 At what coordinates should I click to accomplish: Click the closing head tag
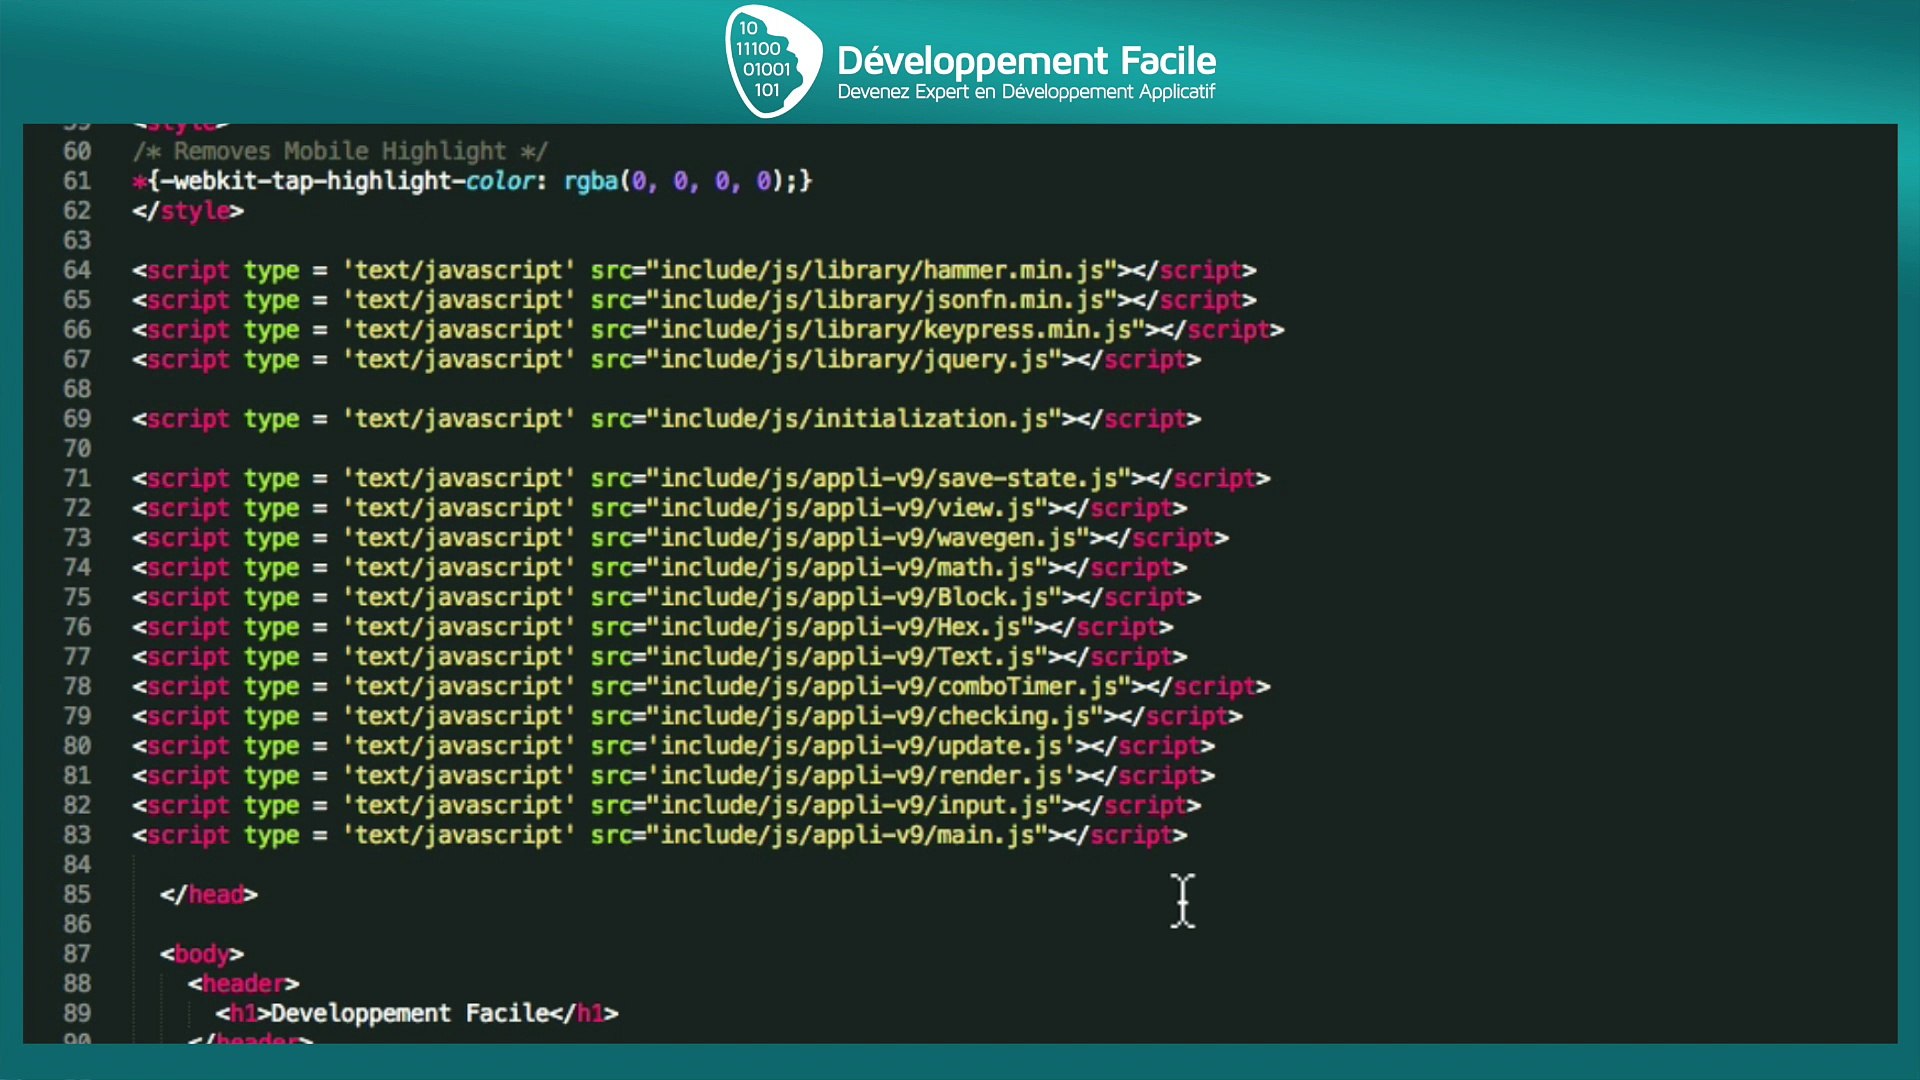pyautogui.click(x=208, y=895)
